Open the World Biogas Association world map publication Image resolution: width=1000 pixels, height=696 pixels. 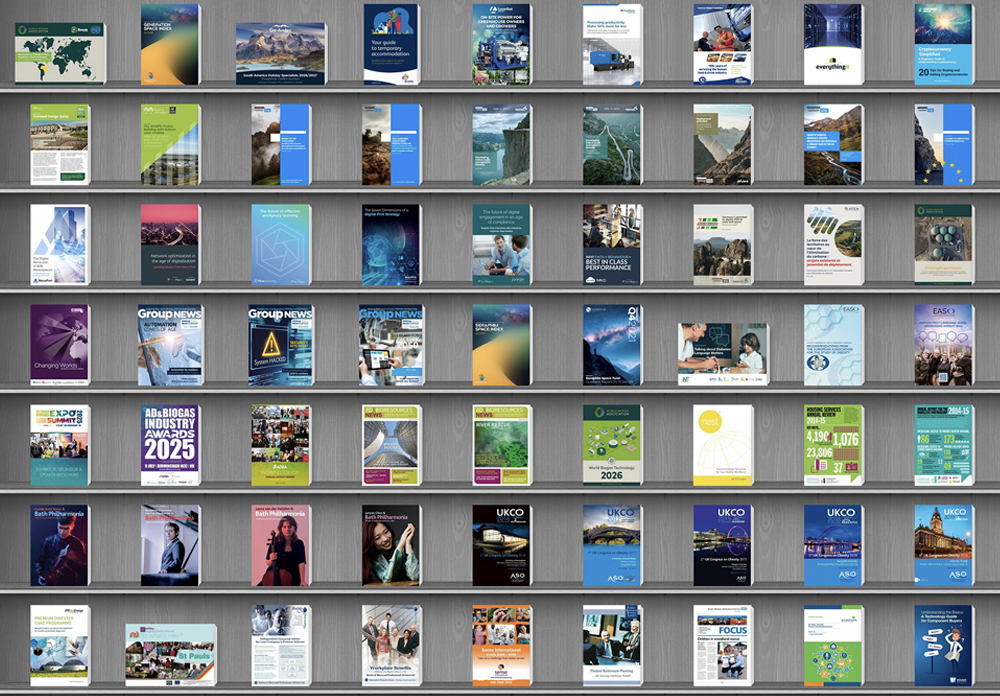(61, 54)
